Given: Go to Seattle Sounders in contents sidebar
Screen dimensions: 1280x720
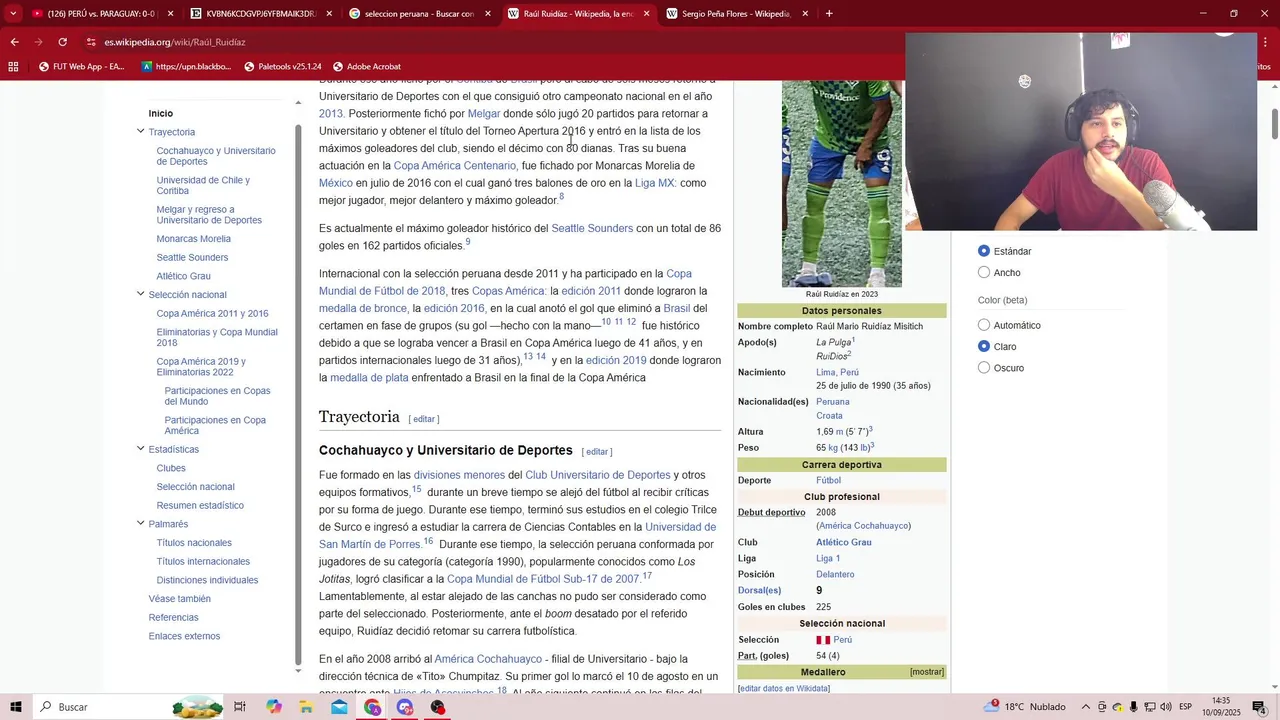Looking at the screenshot, I should coord(192,257).
